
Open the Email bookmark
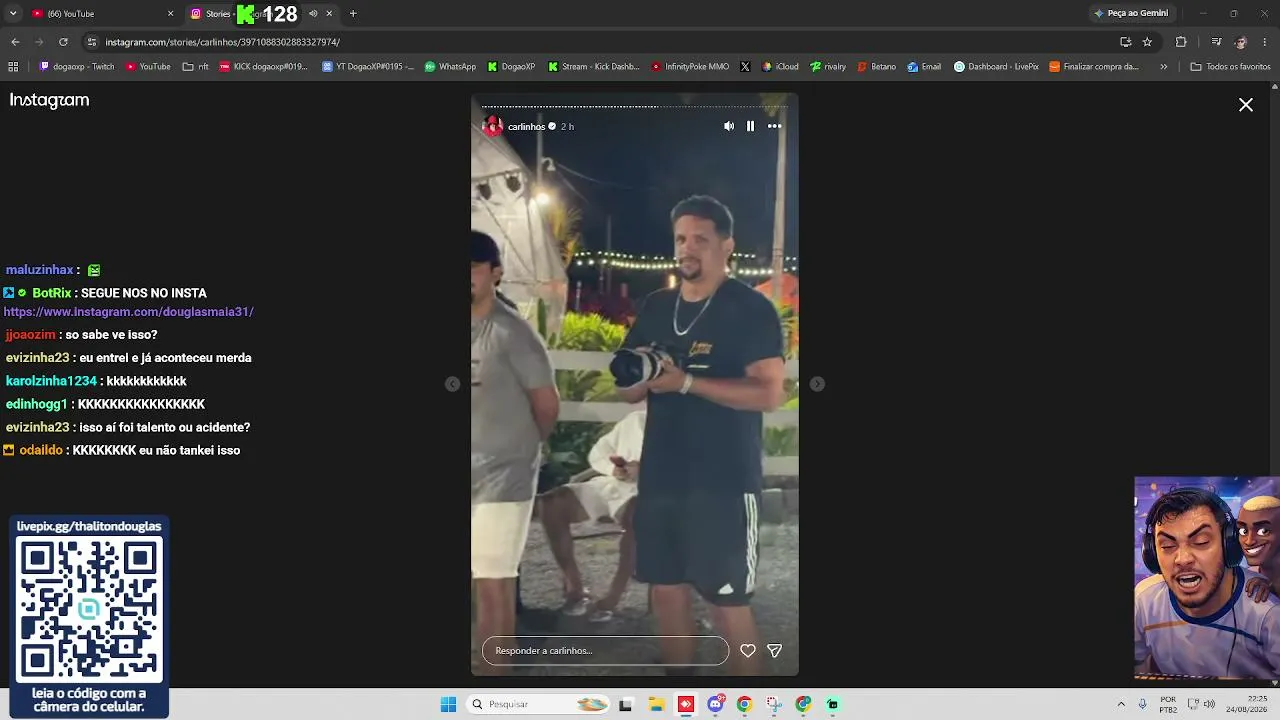pyautogui.click(x=924, y=67)
